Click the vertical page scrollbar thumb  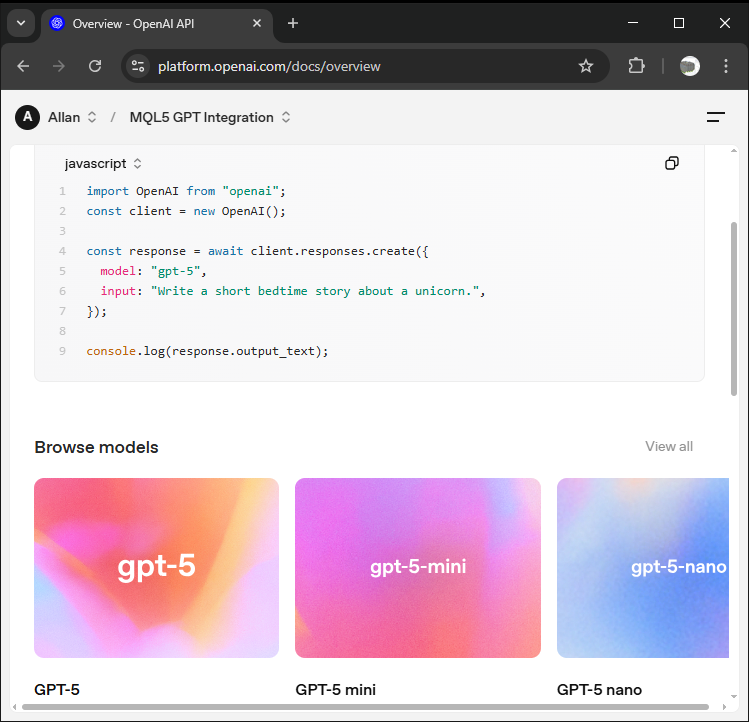(x=734, y=309)
